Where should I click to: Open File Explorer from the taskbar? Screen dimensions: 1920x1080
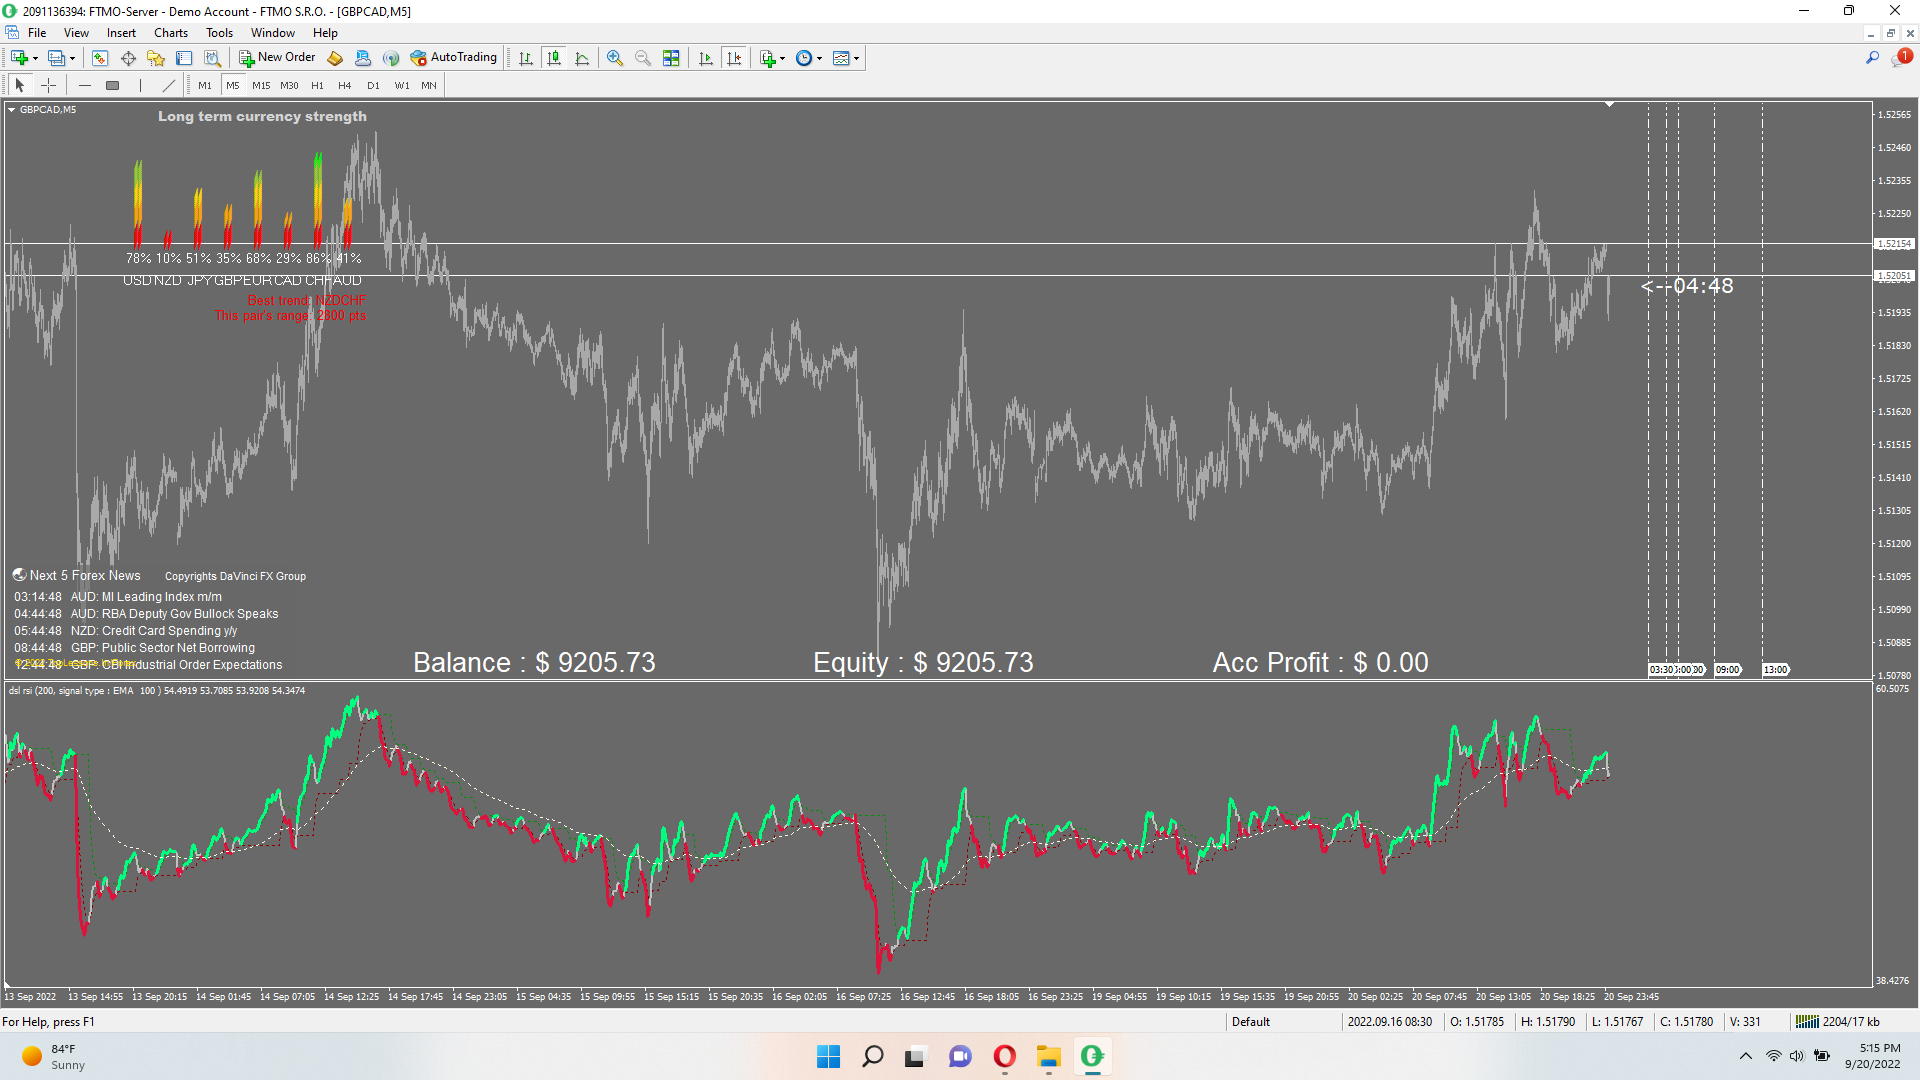pyautogui.click(x=1048, y=1057)
